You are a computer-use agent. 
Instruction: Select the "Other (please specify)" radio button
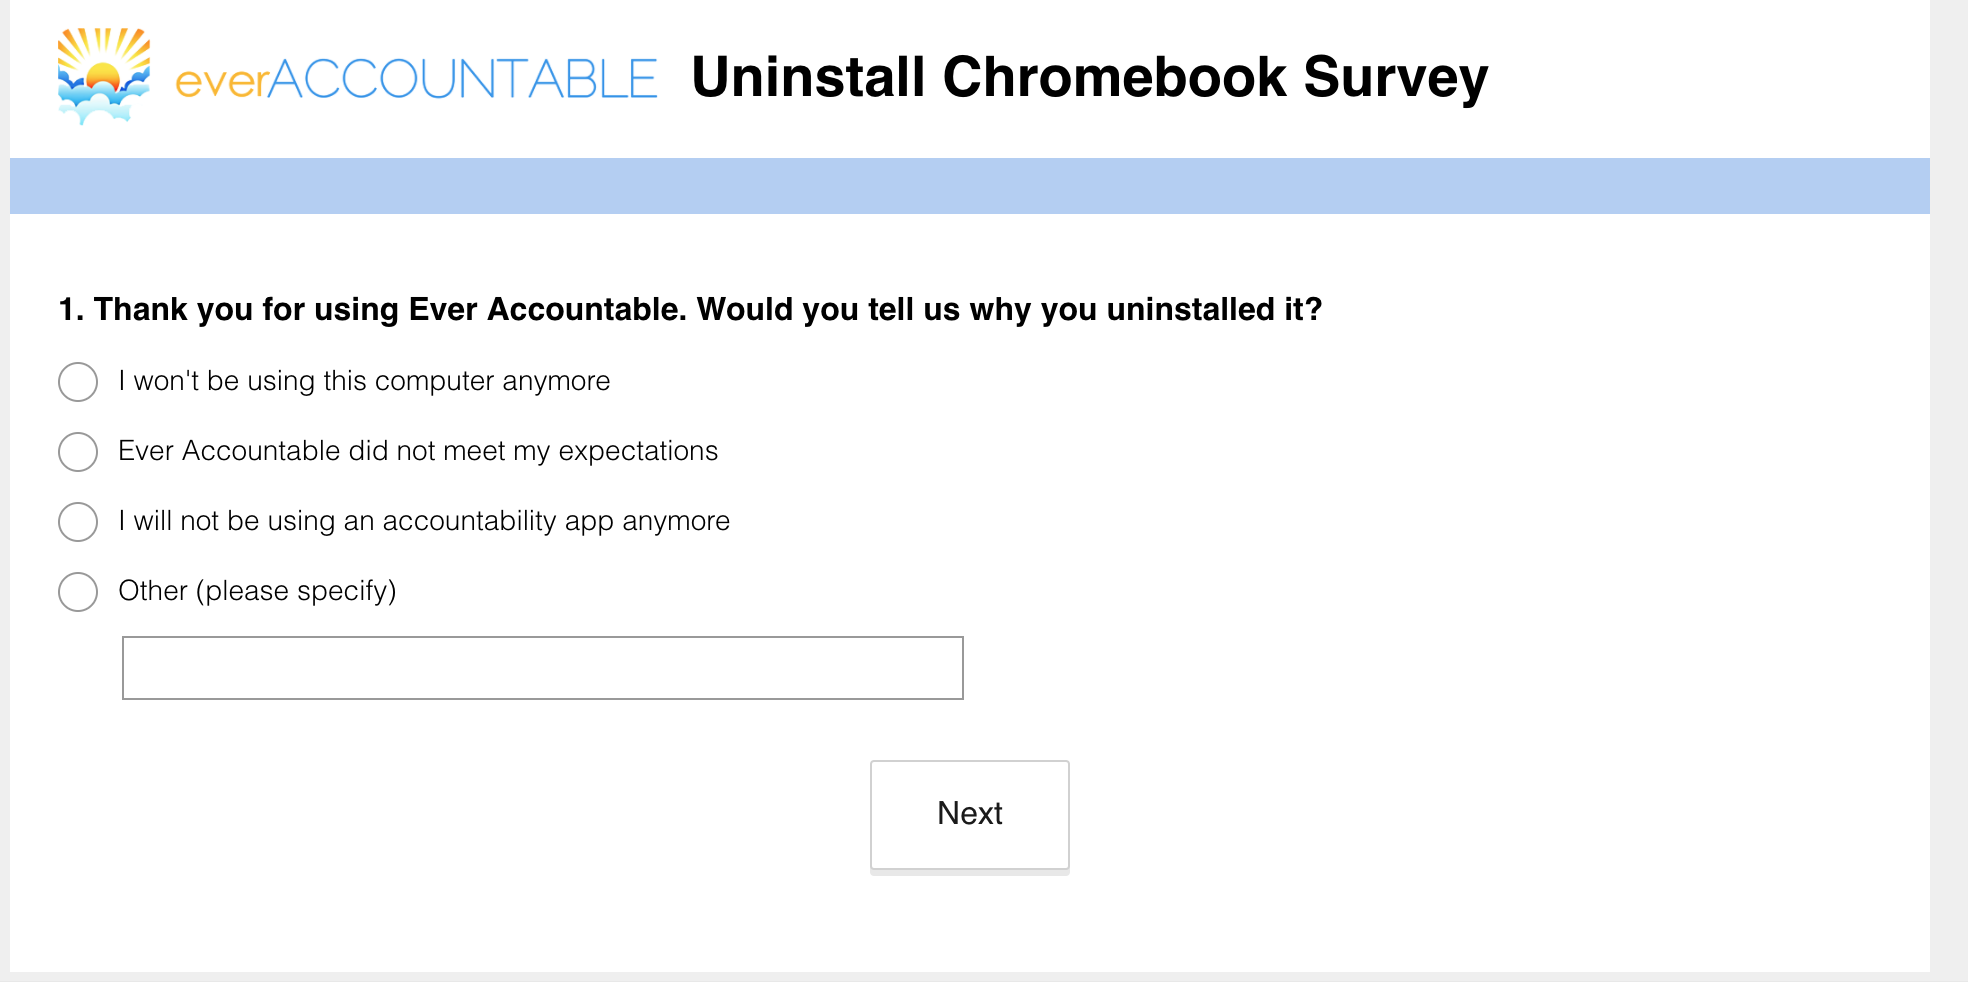coord(78,592)
